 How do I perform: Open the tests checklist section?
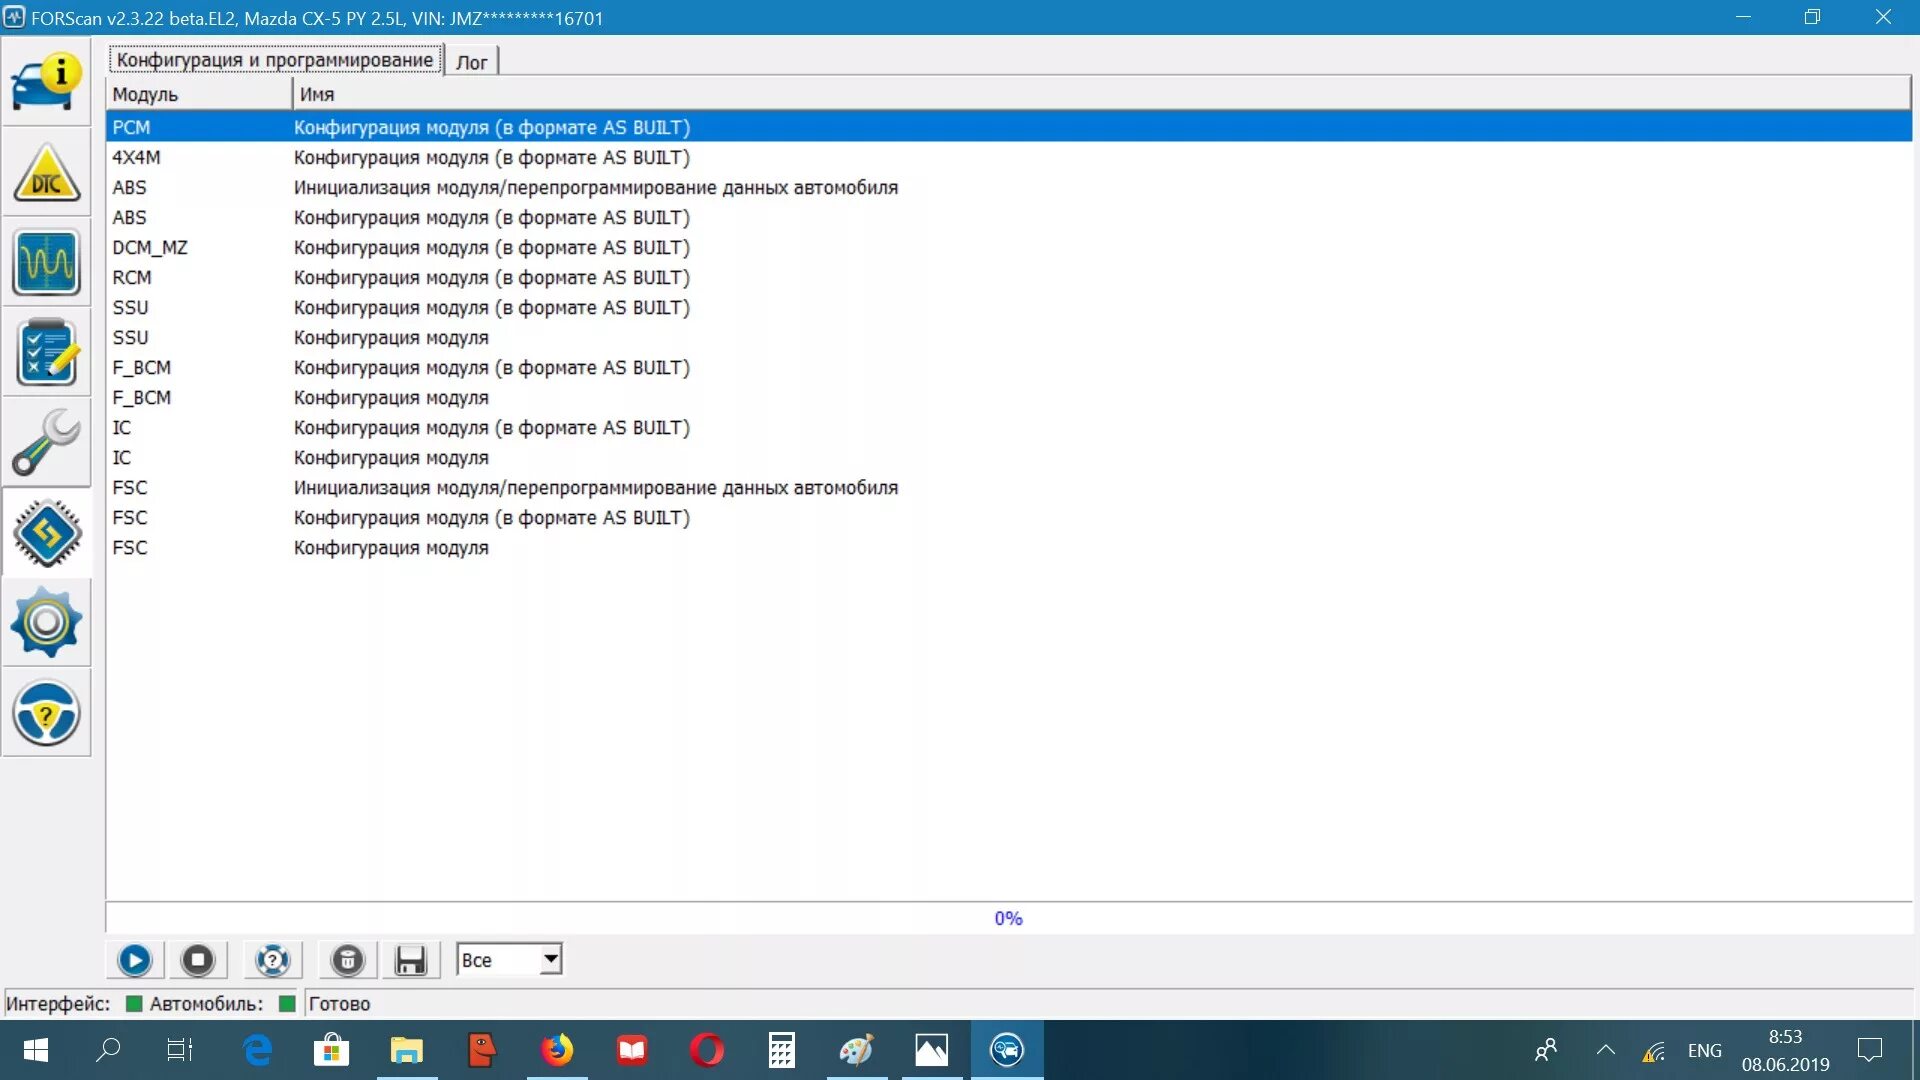tap(46, 352)
